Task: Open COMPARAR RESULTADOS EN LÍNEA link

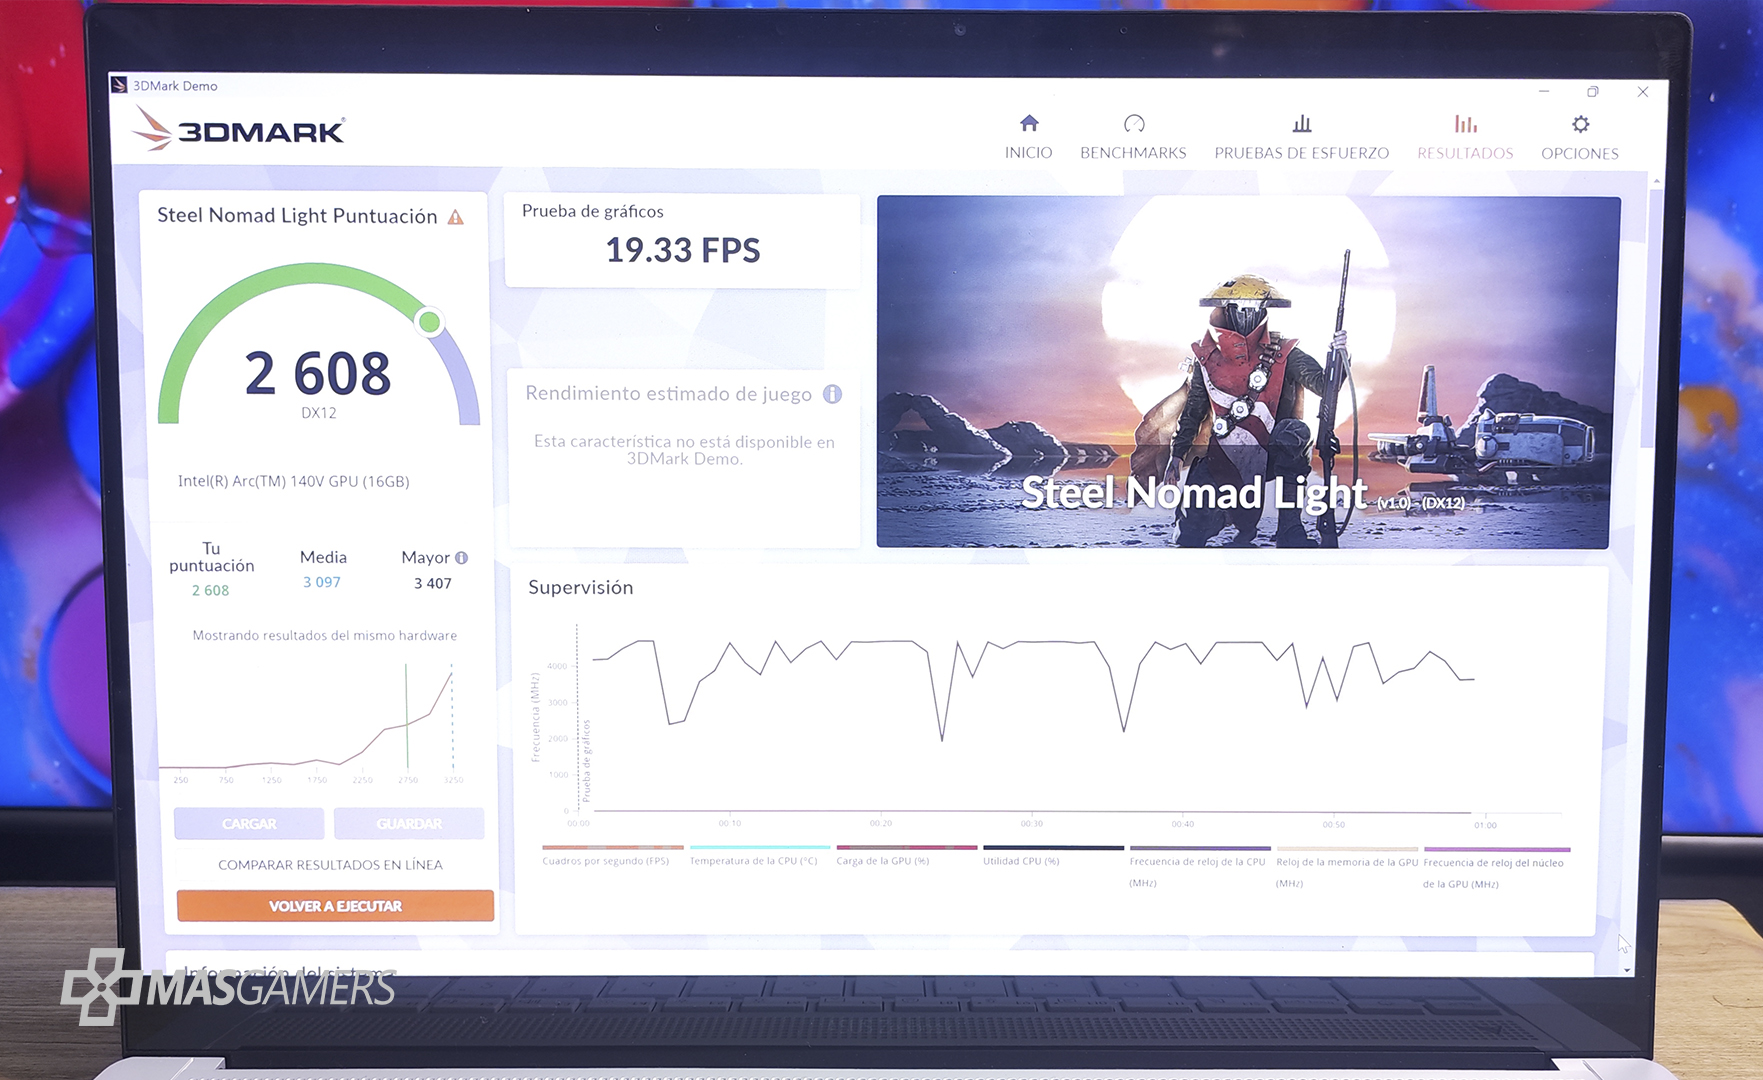Action: pos(330,865)
